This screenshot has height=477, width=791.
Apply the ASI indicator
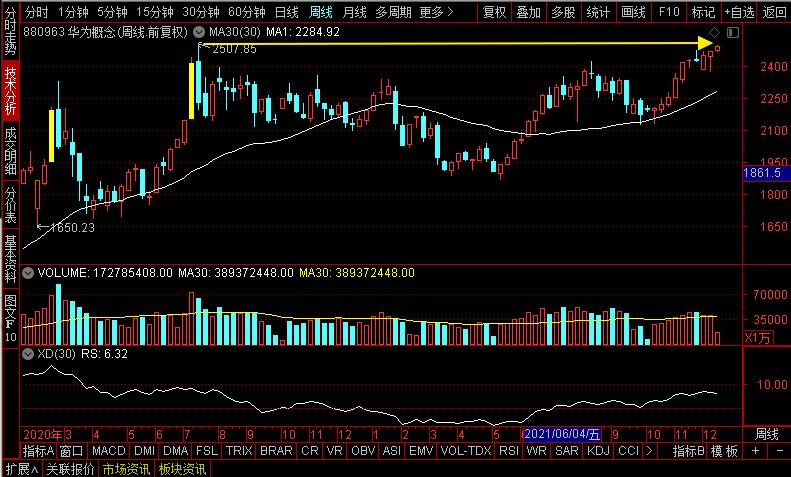(392, 451)
